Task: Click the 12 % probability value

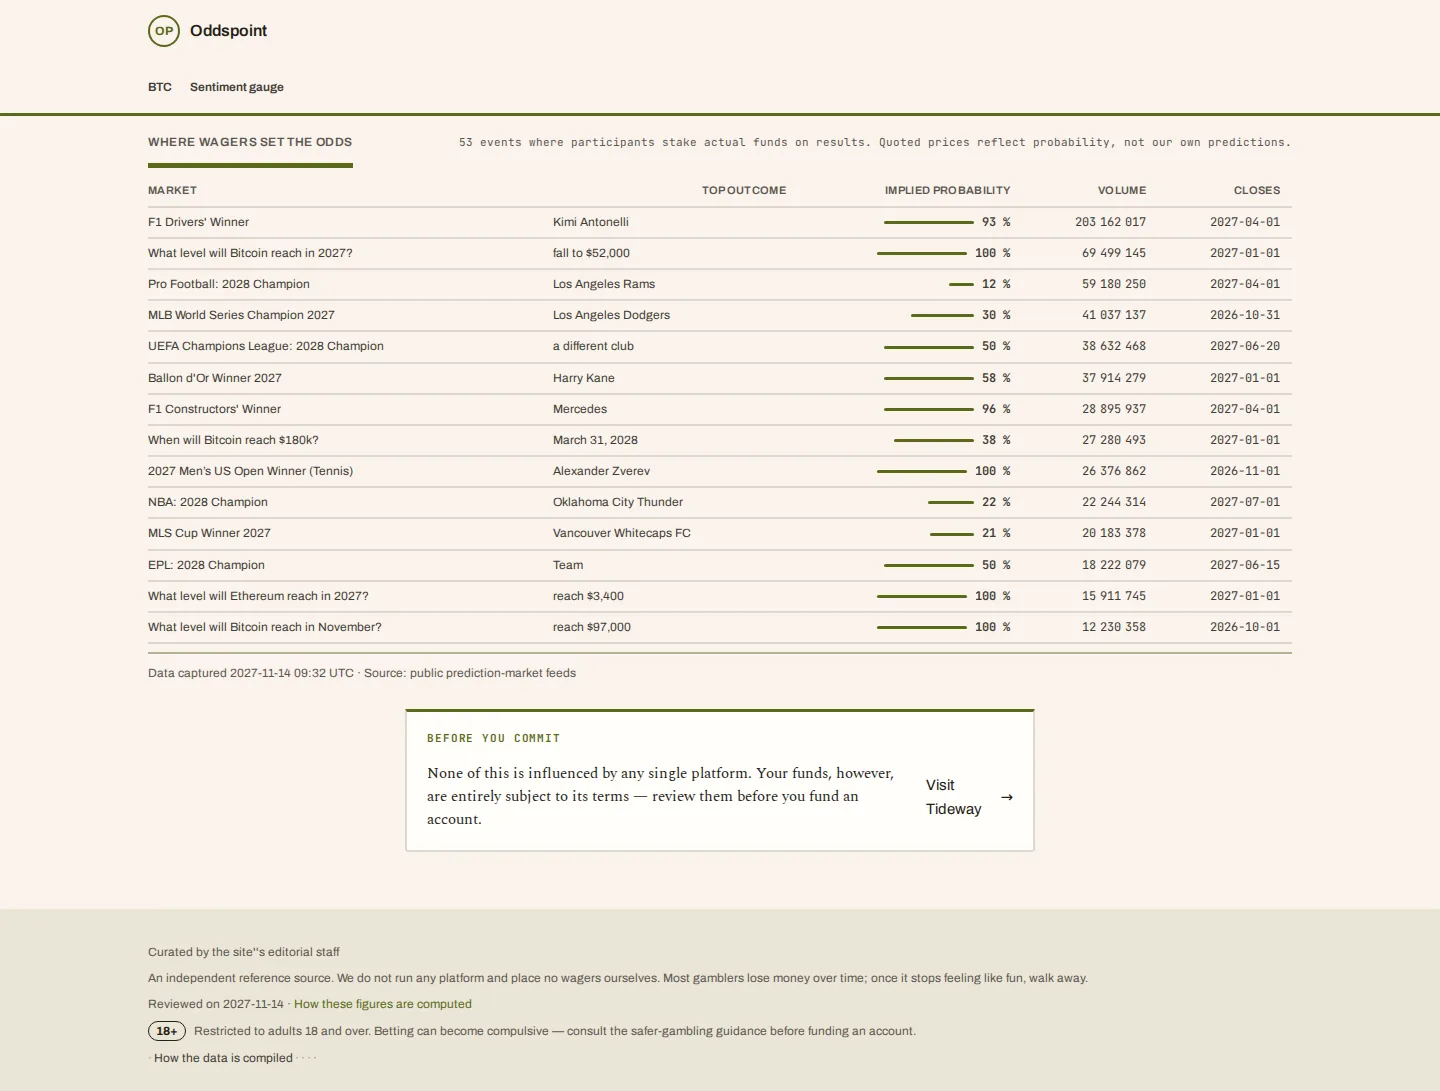Action: (x=996, y=284)
